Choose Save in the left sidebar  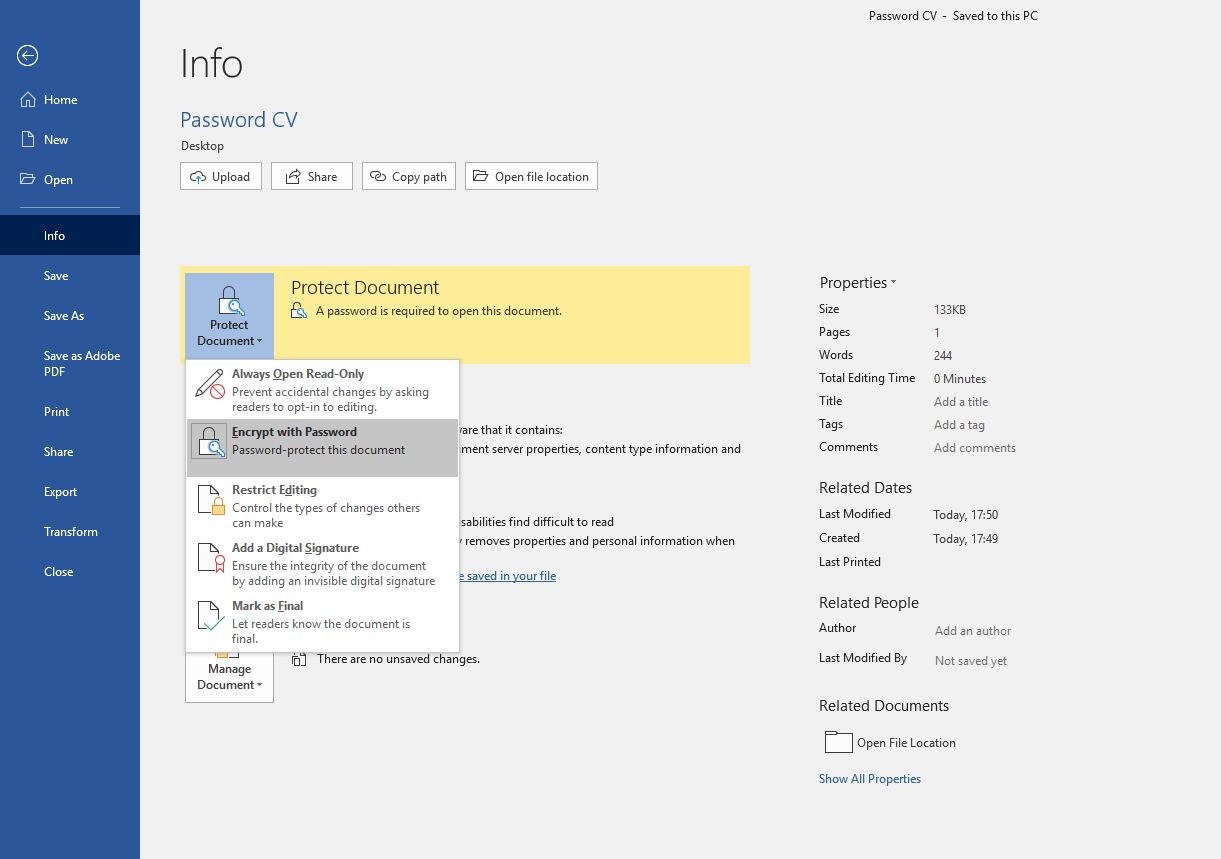(x=70, y=276)
